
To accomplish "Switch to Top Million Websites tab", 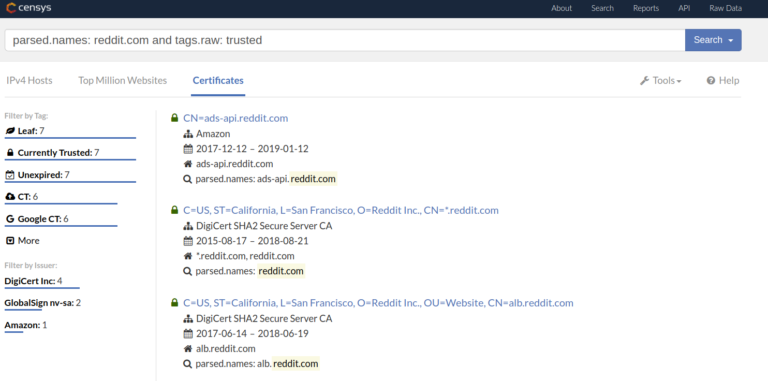I will [x=122, y=80].
